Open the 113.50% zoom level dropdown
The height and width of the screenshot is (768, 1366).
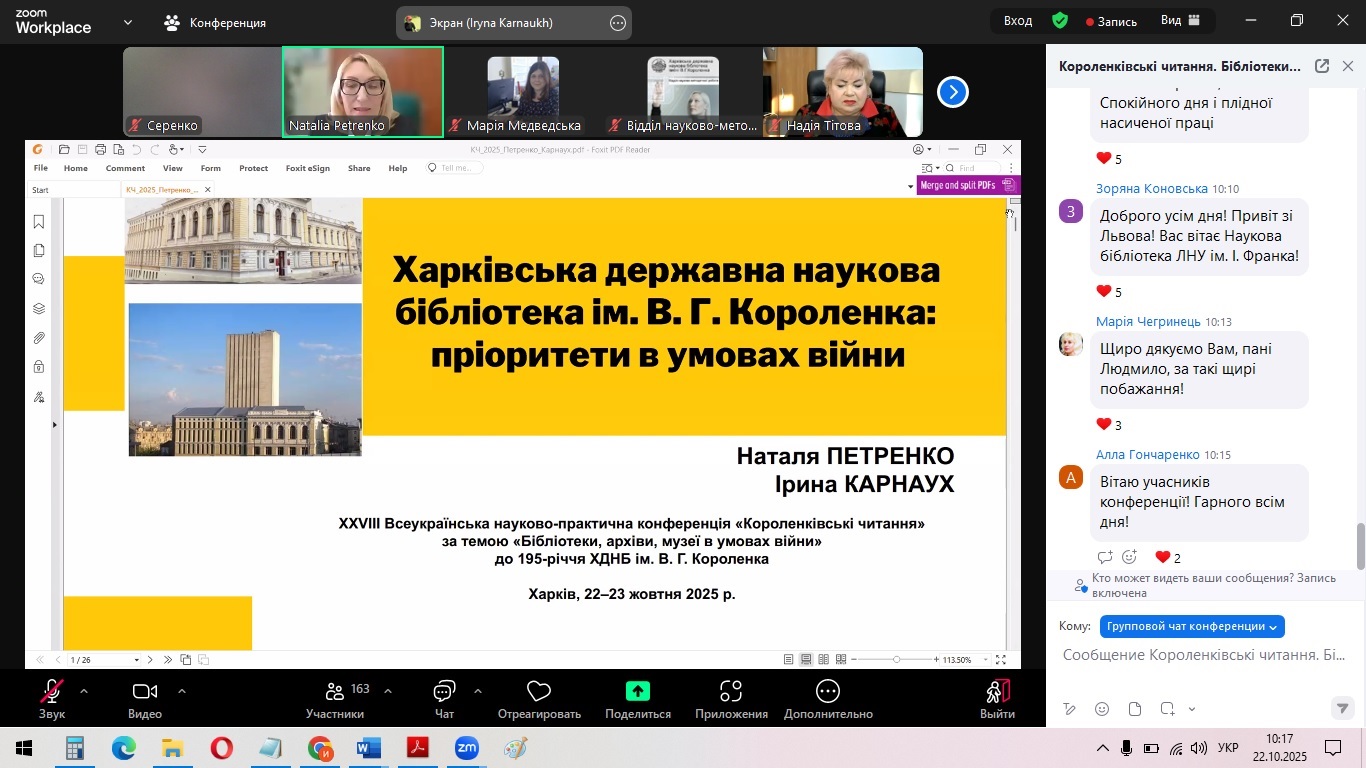coord(986,659)
